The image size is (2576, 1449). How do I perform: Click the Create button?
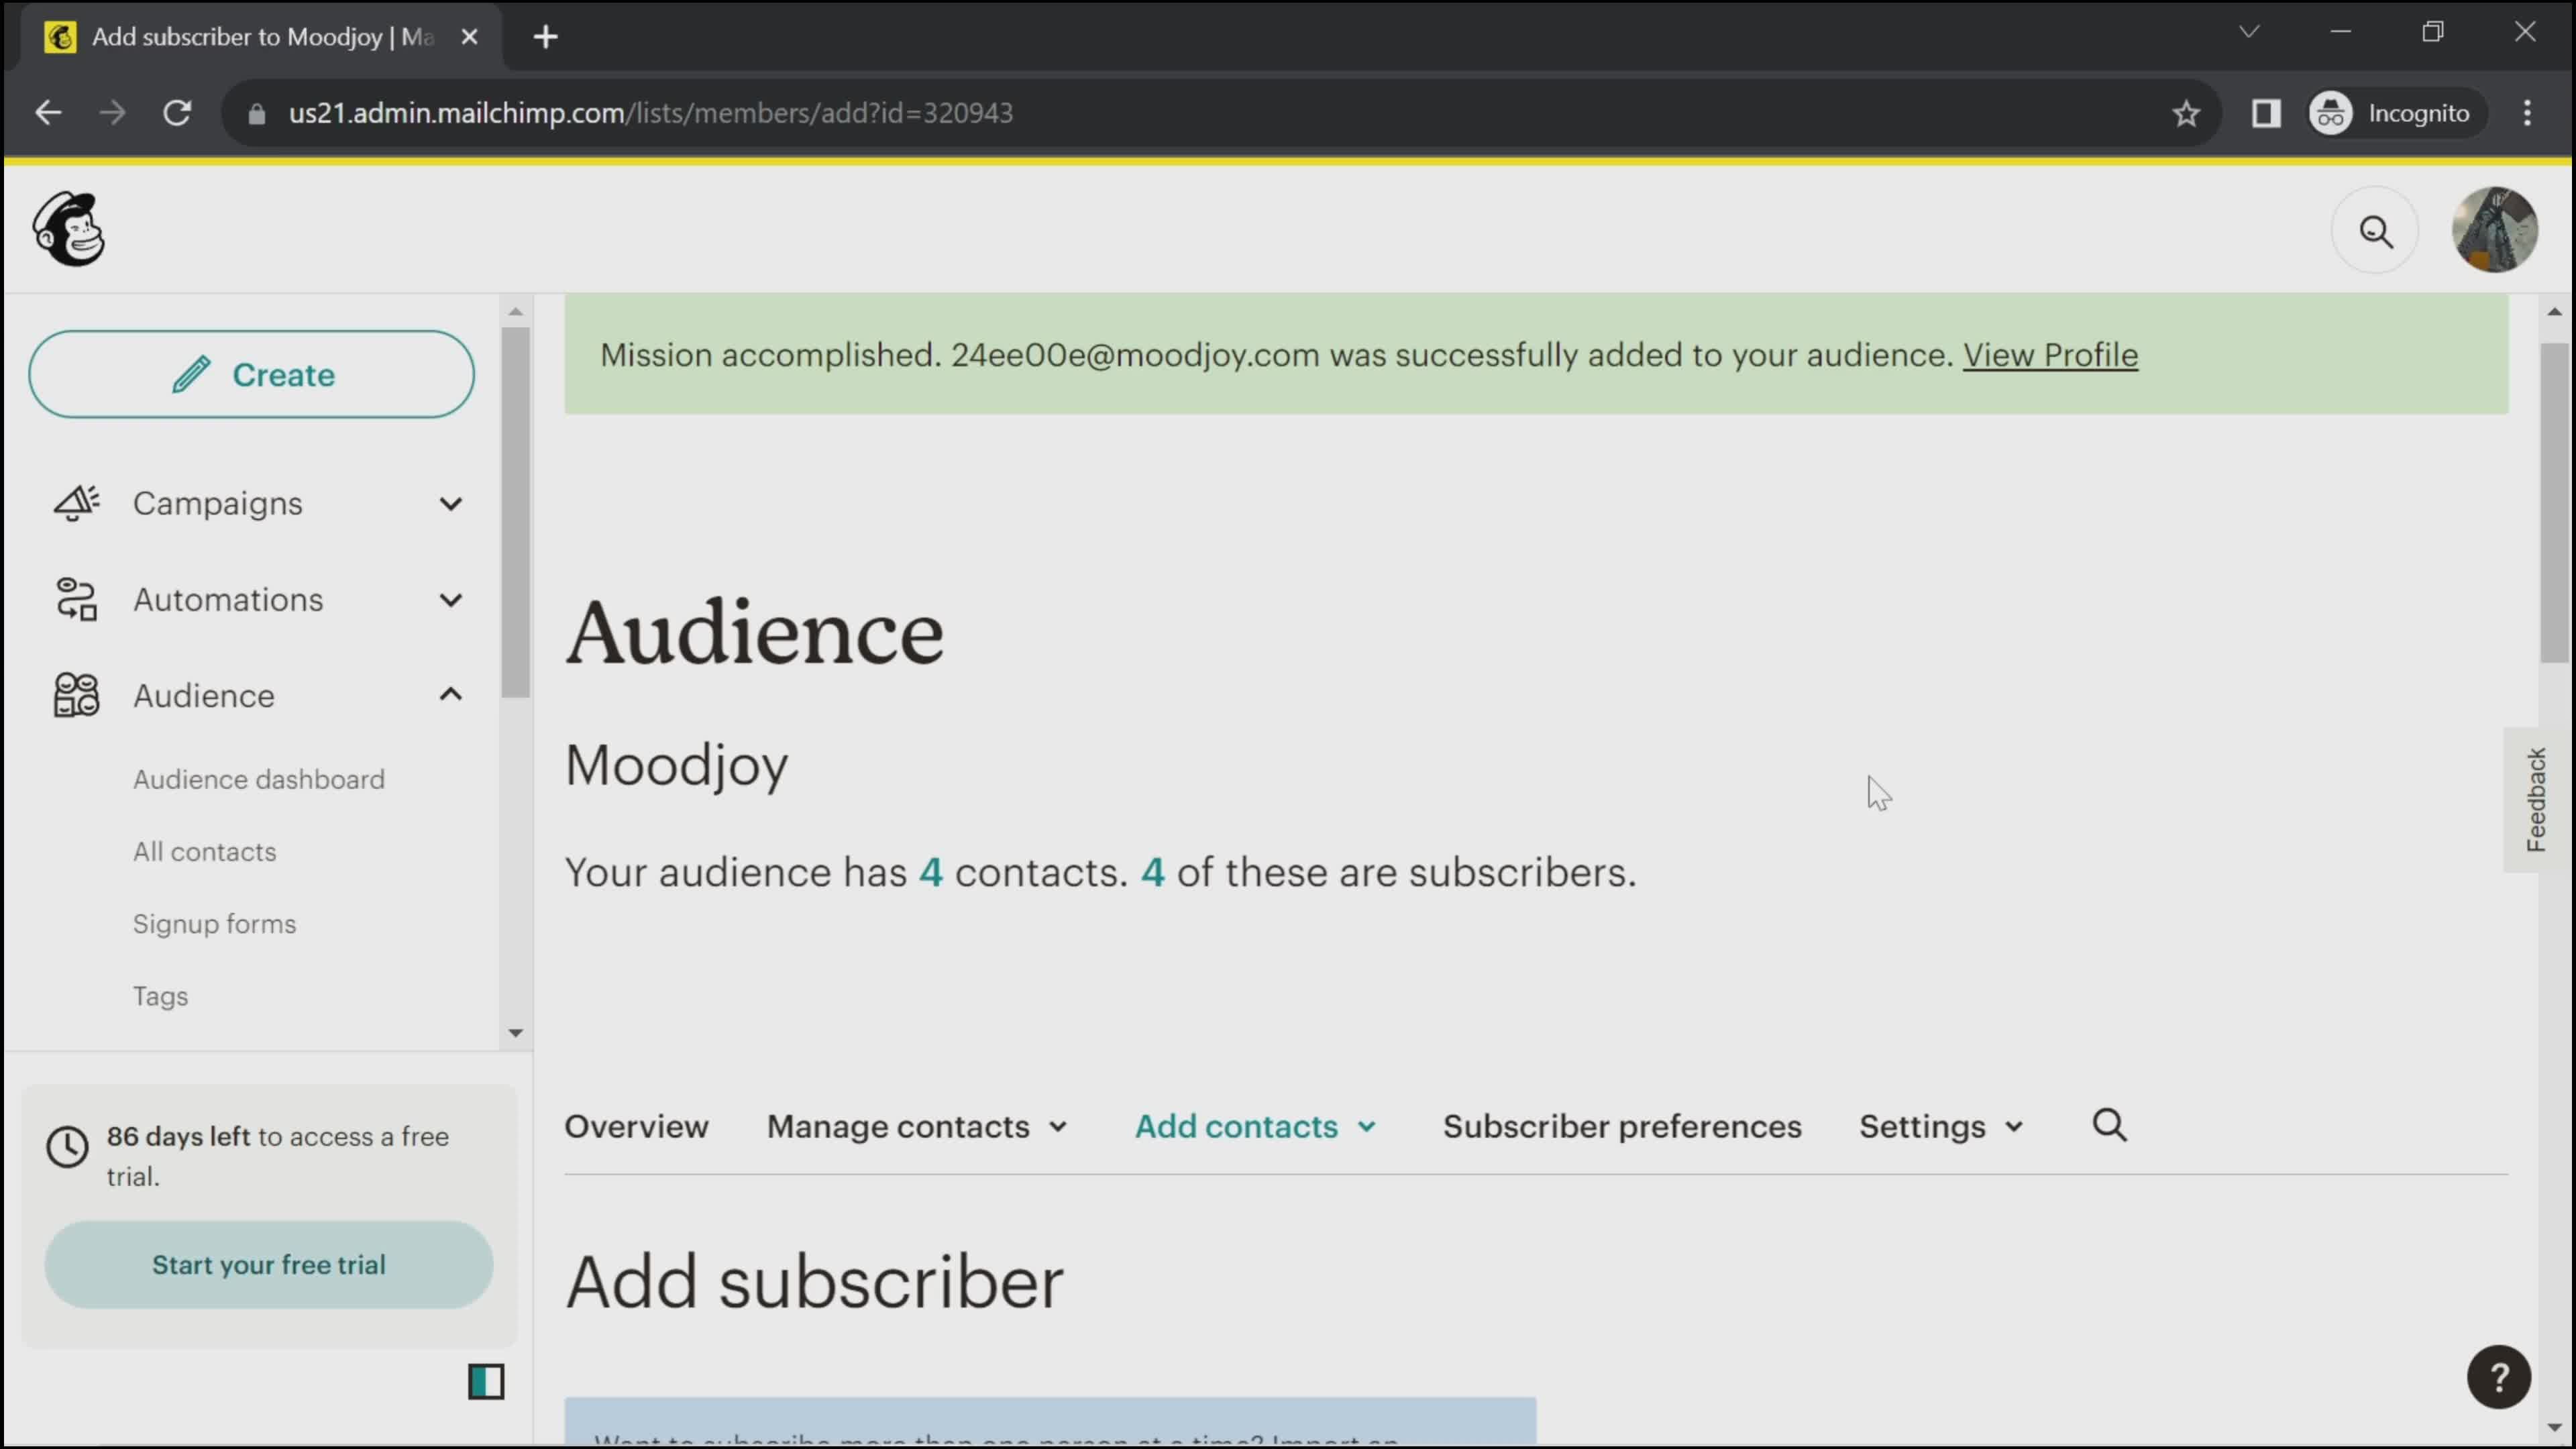click(x=251, y=374)
